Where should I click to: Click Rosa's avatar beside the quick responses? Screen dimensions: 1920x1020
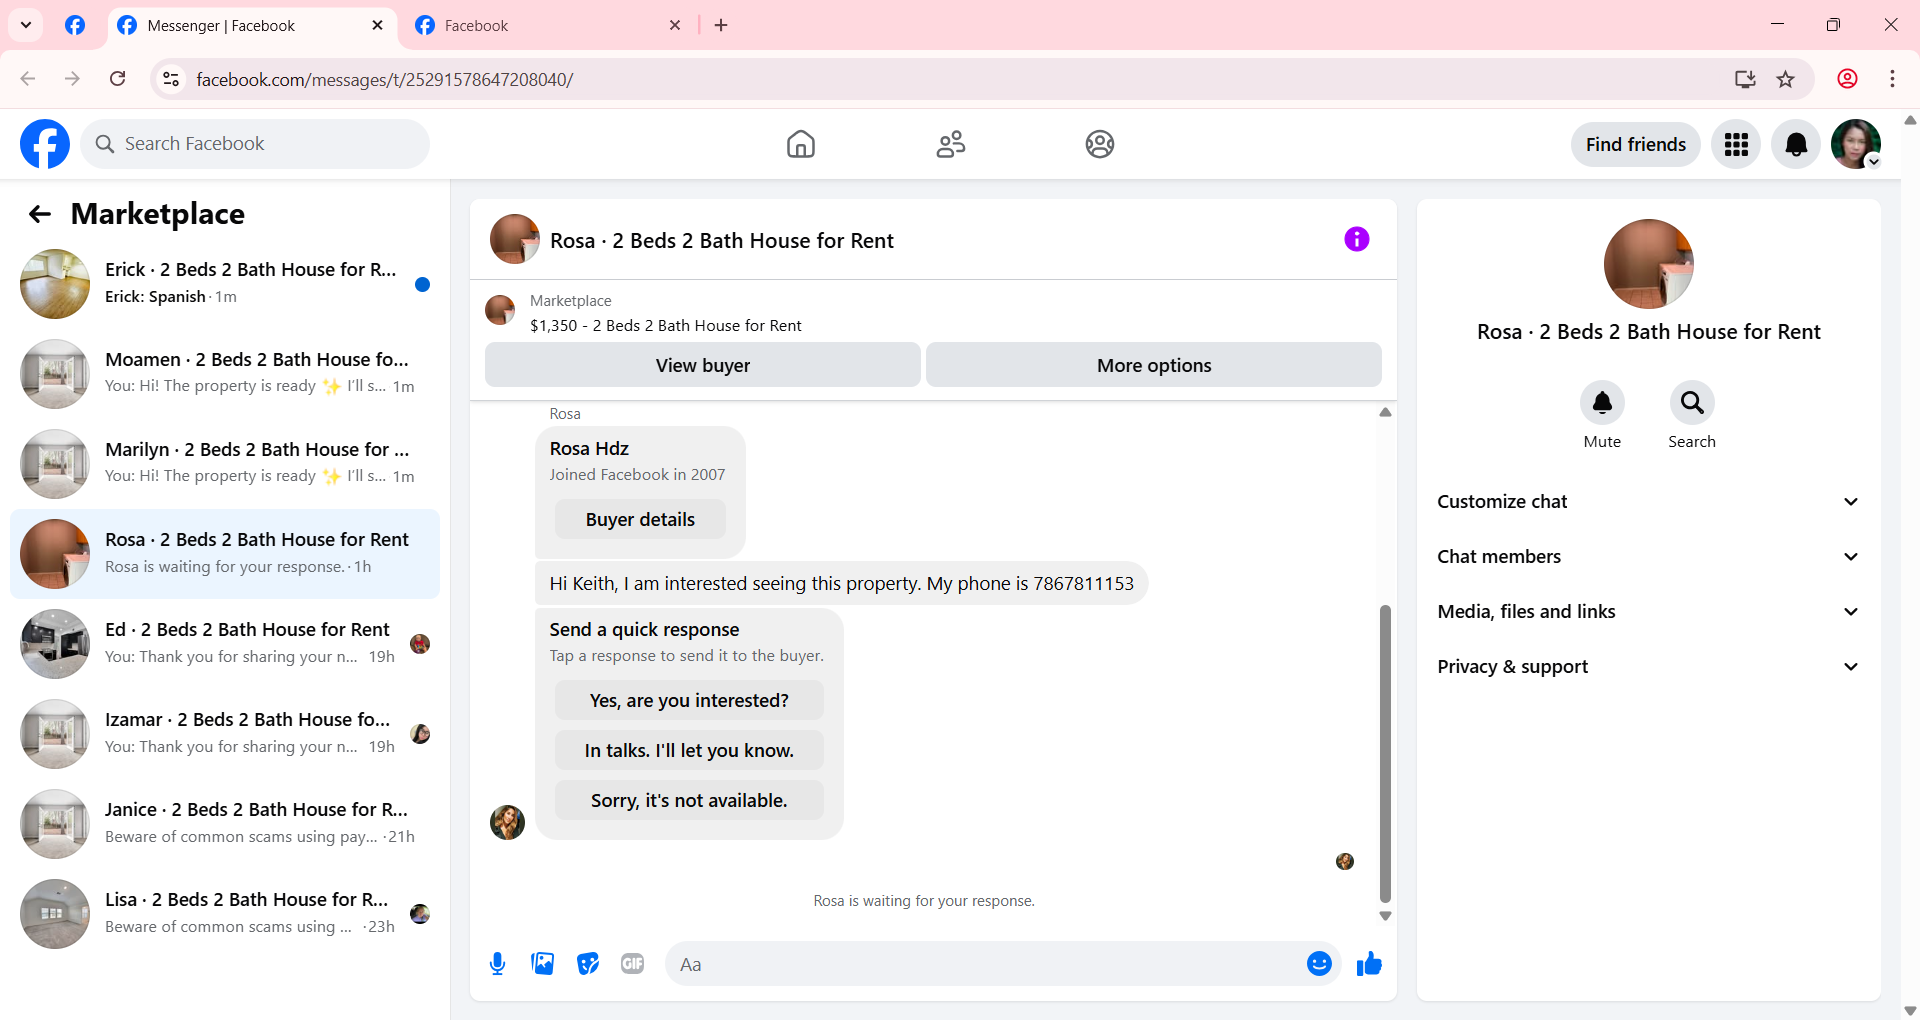507,822
